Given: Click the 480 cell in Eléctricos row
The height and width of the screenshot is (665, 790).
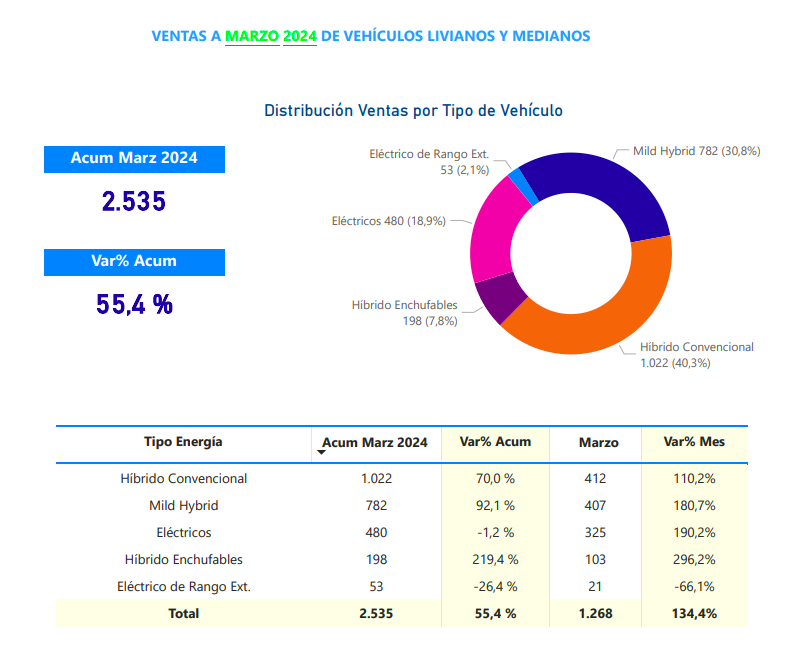Looking at the screenshot, I should [376, 533].
